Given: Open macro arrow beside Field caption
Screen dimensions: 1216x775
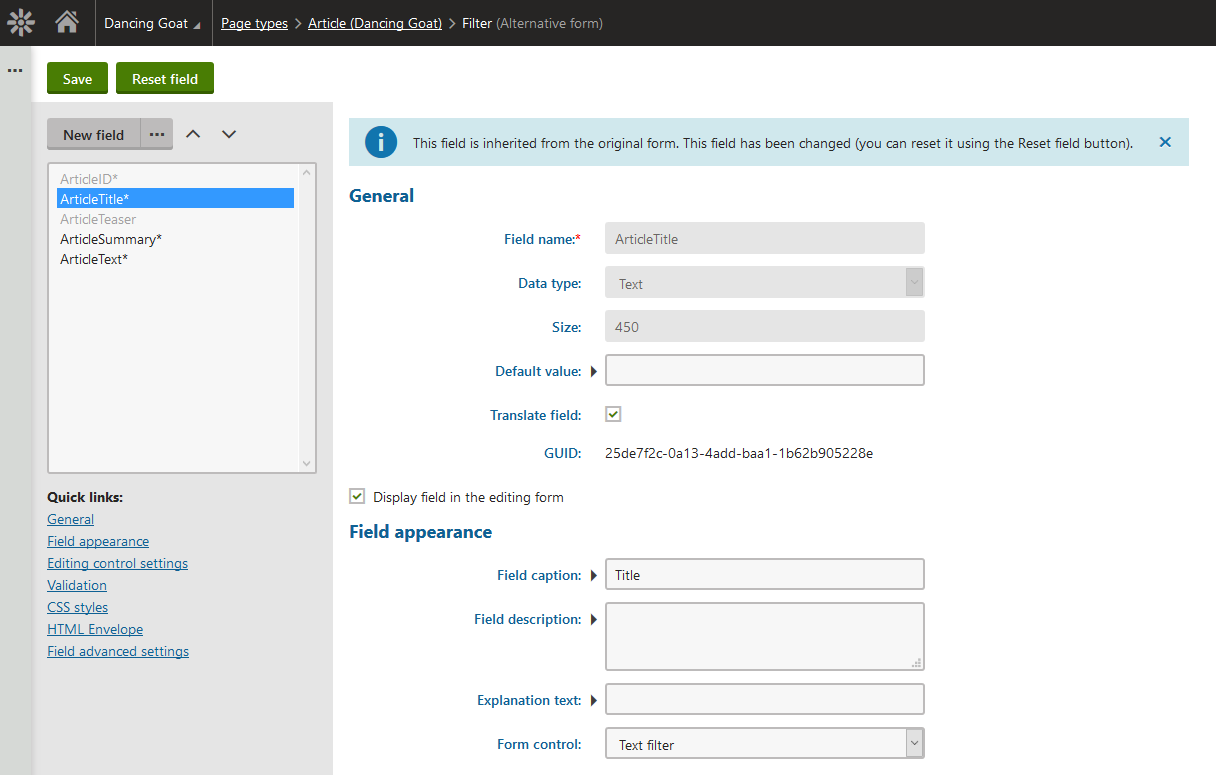Looking at the screenshot, I should coord(593,575).
